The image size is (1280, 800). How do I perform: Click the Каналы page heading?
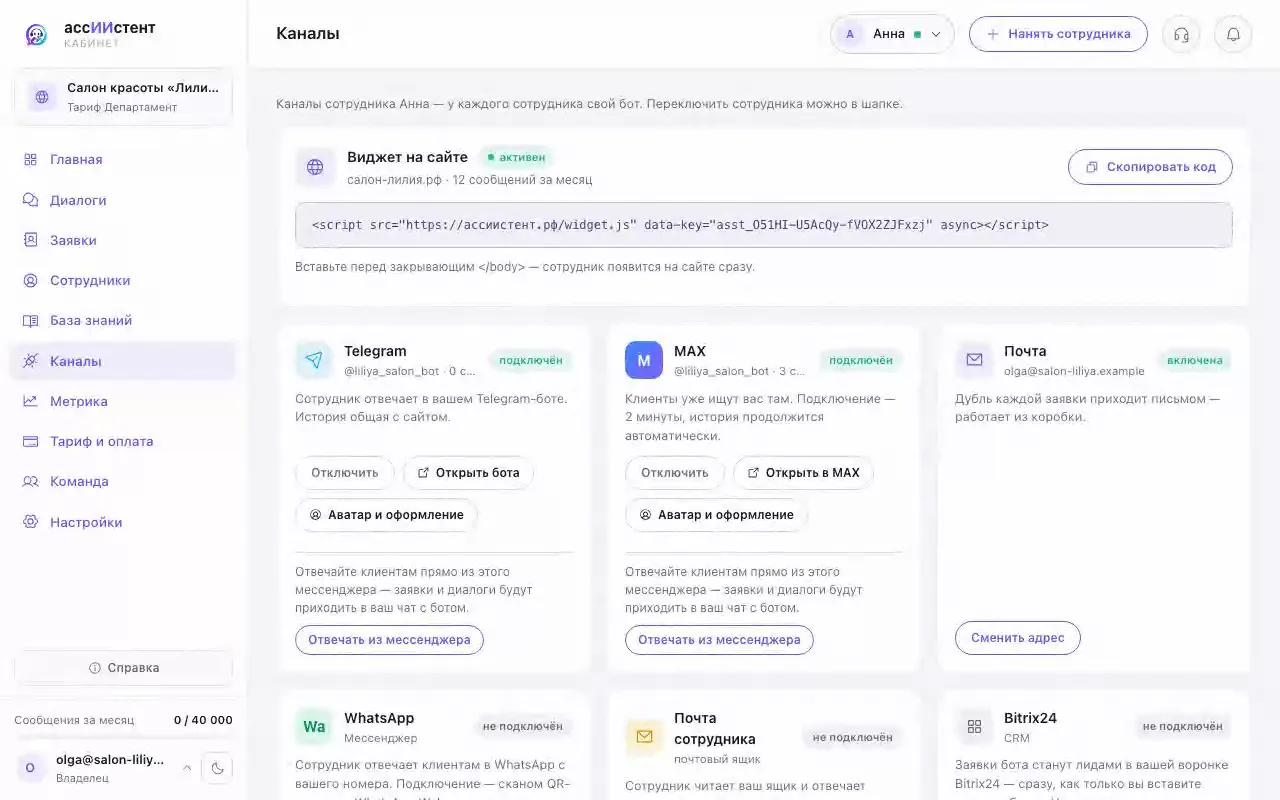(x=308, y=34)
